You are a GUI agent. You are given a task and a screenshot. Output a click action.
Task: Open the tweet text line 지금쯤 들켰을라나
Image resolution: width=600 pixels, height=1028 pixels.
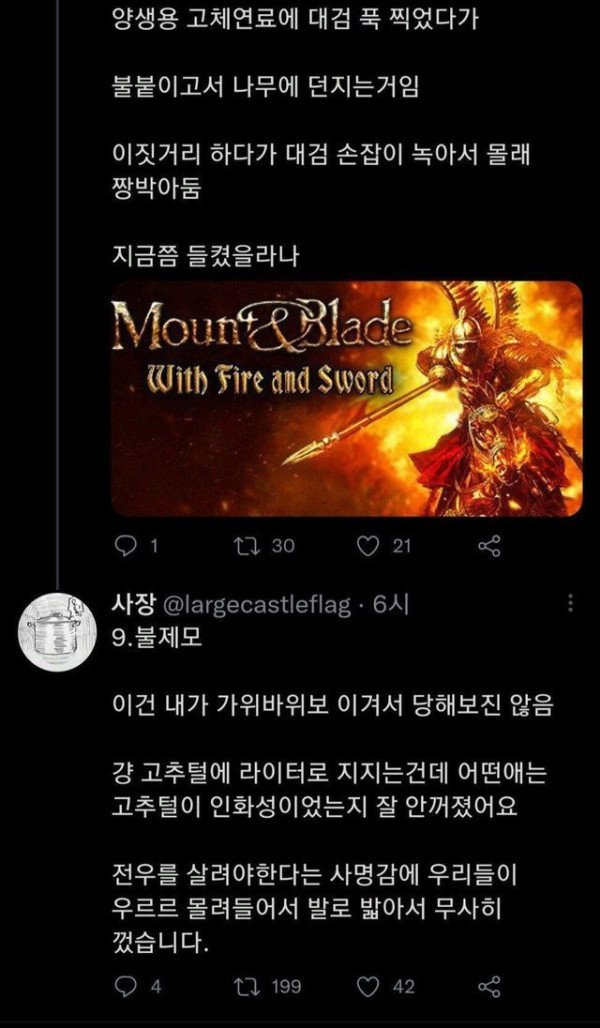pos(206,256)
